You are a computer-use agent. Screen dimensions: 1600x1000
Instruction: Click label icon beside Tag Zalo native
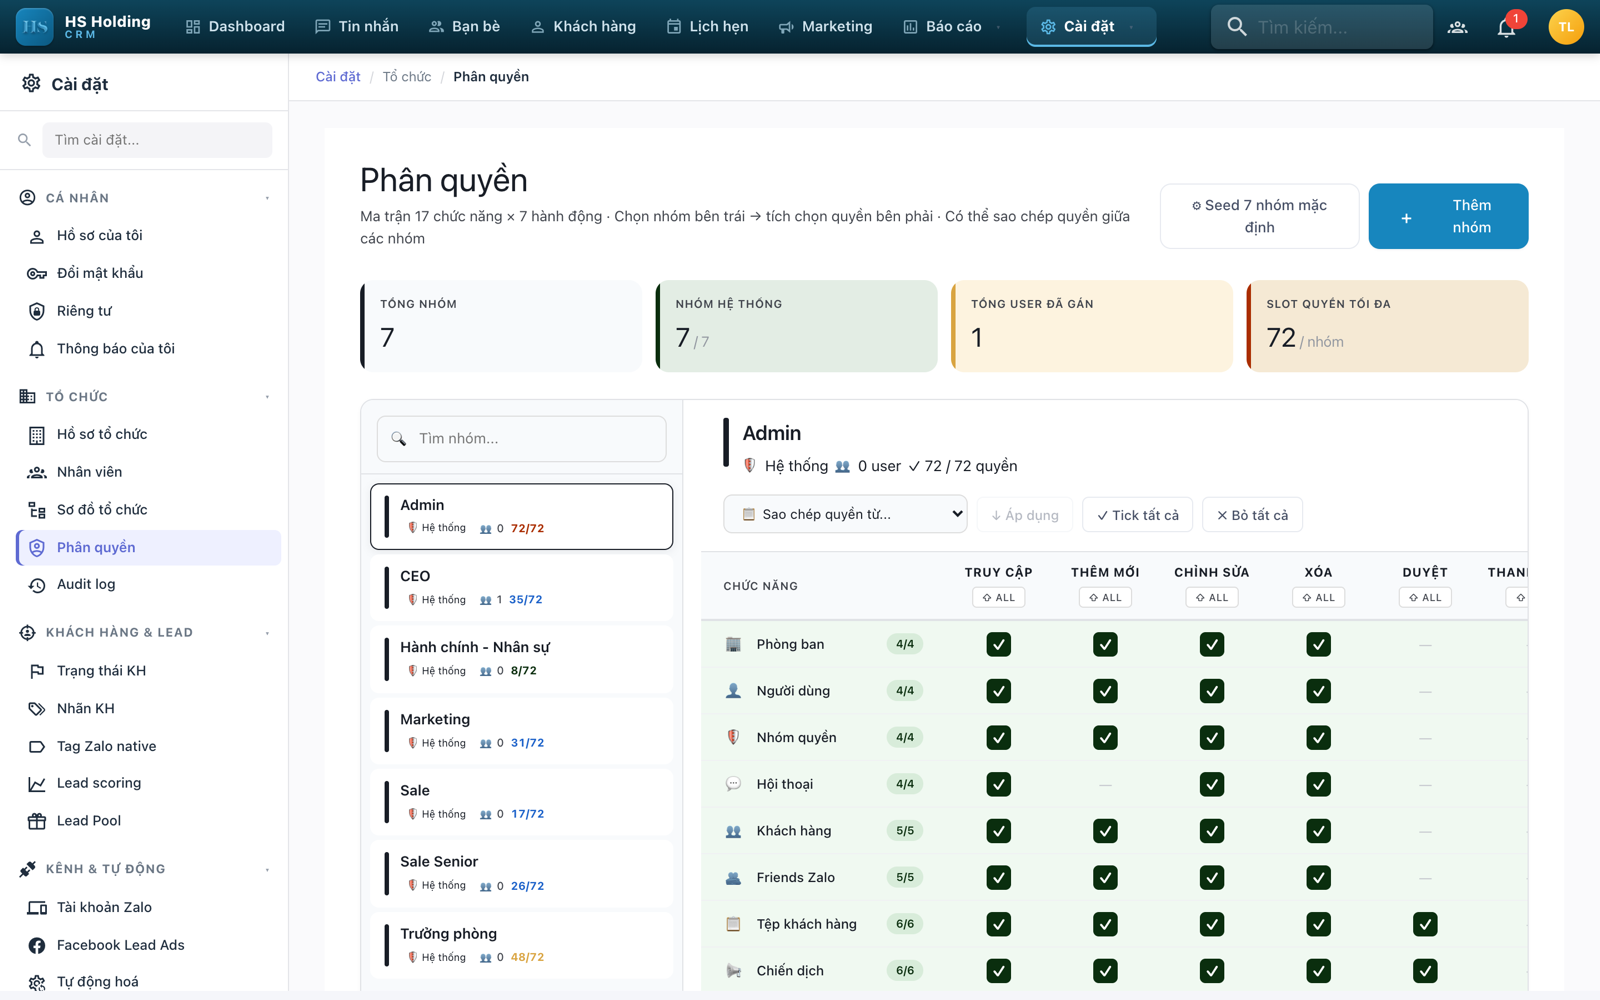pyautogui.click(x=37, y=747)
